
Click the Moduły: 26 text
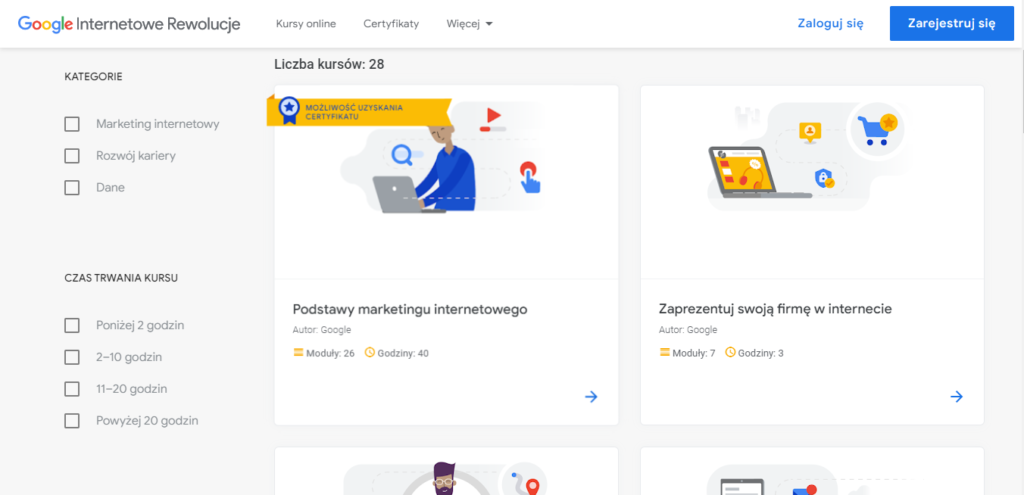tap(330, 353)
